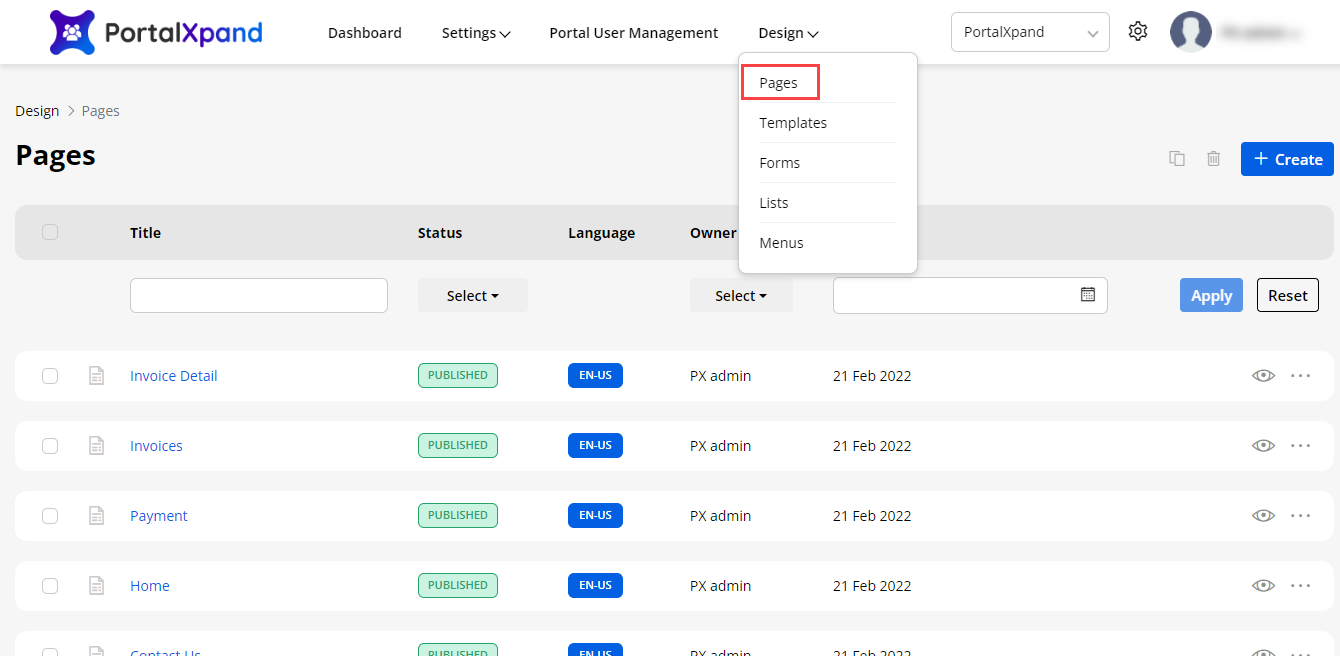Open the calendar date picker icon
This screenshot has height=656, width=1340.
[1088, 295]
